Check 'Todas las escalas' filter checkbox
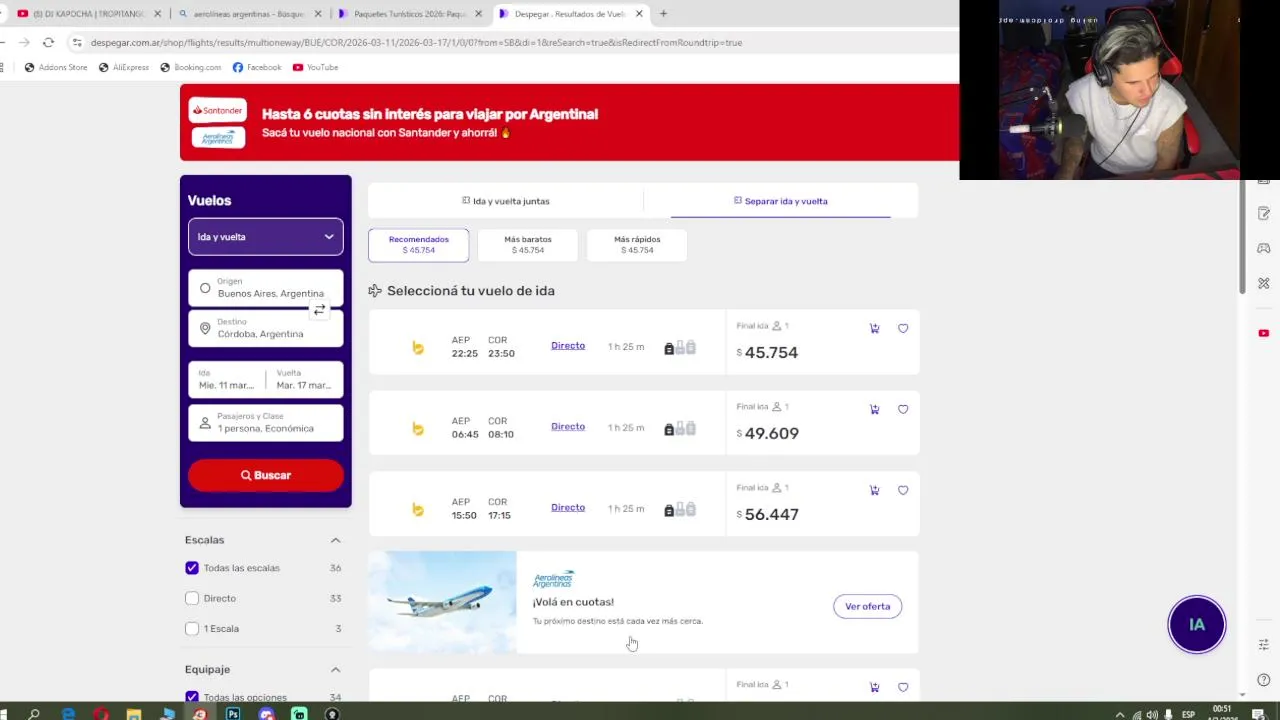The height and width of the screenshot is (720, 1280). click(192, 568)
